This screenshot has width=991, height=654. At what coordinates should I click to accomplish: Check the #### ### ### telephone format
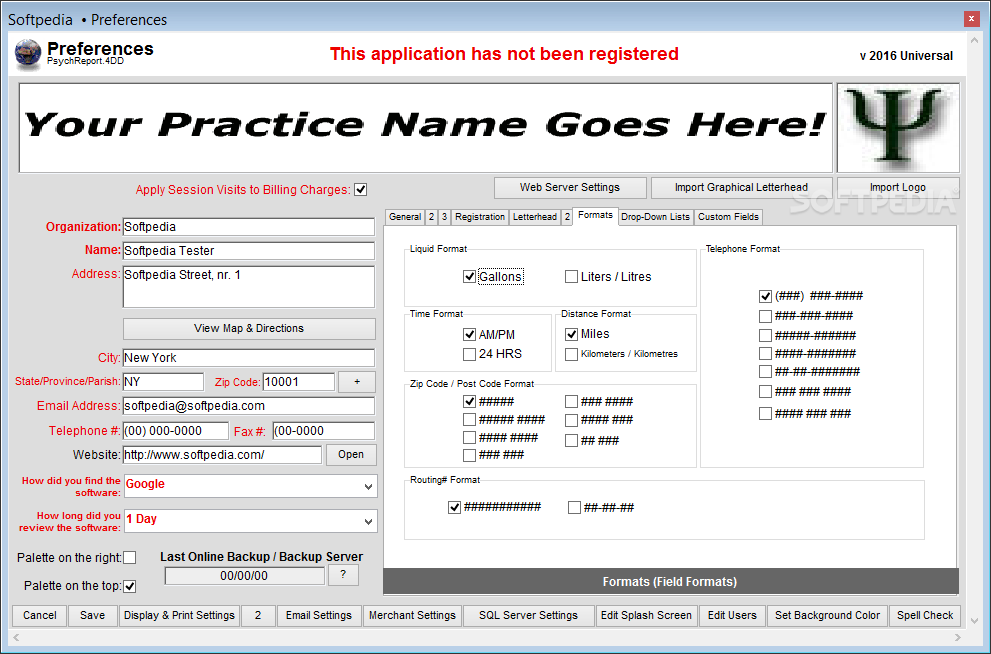pyautogui.click(x=765, y=414)
